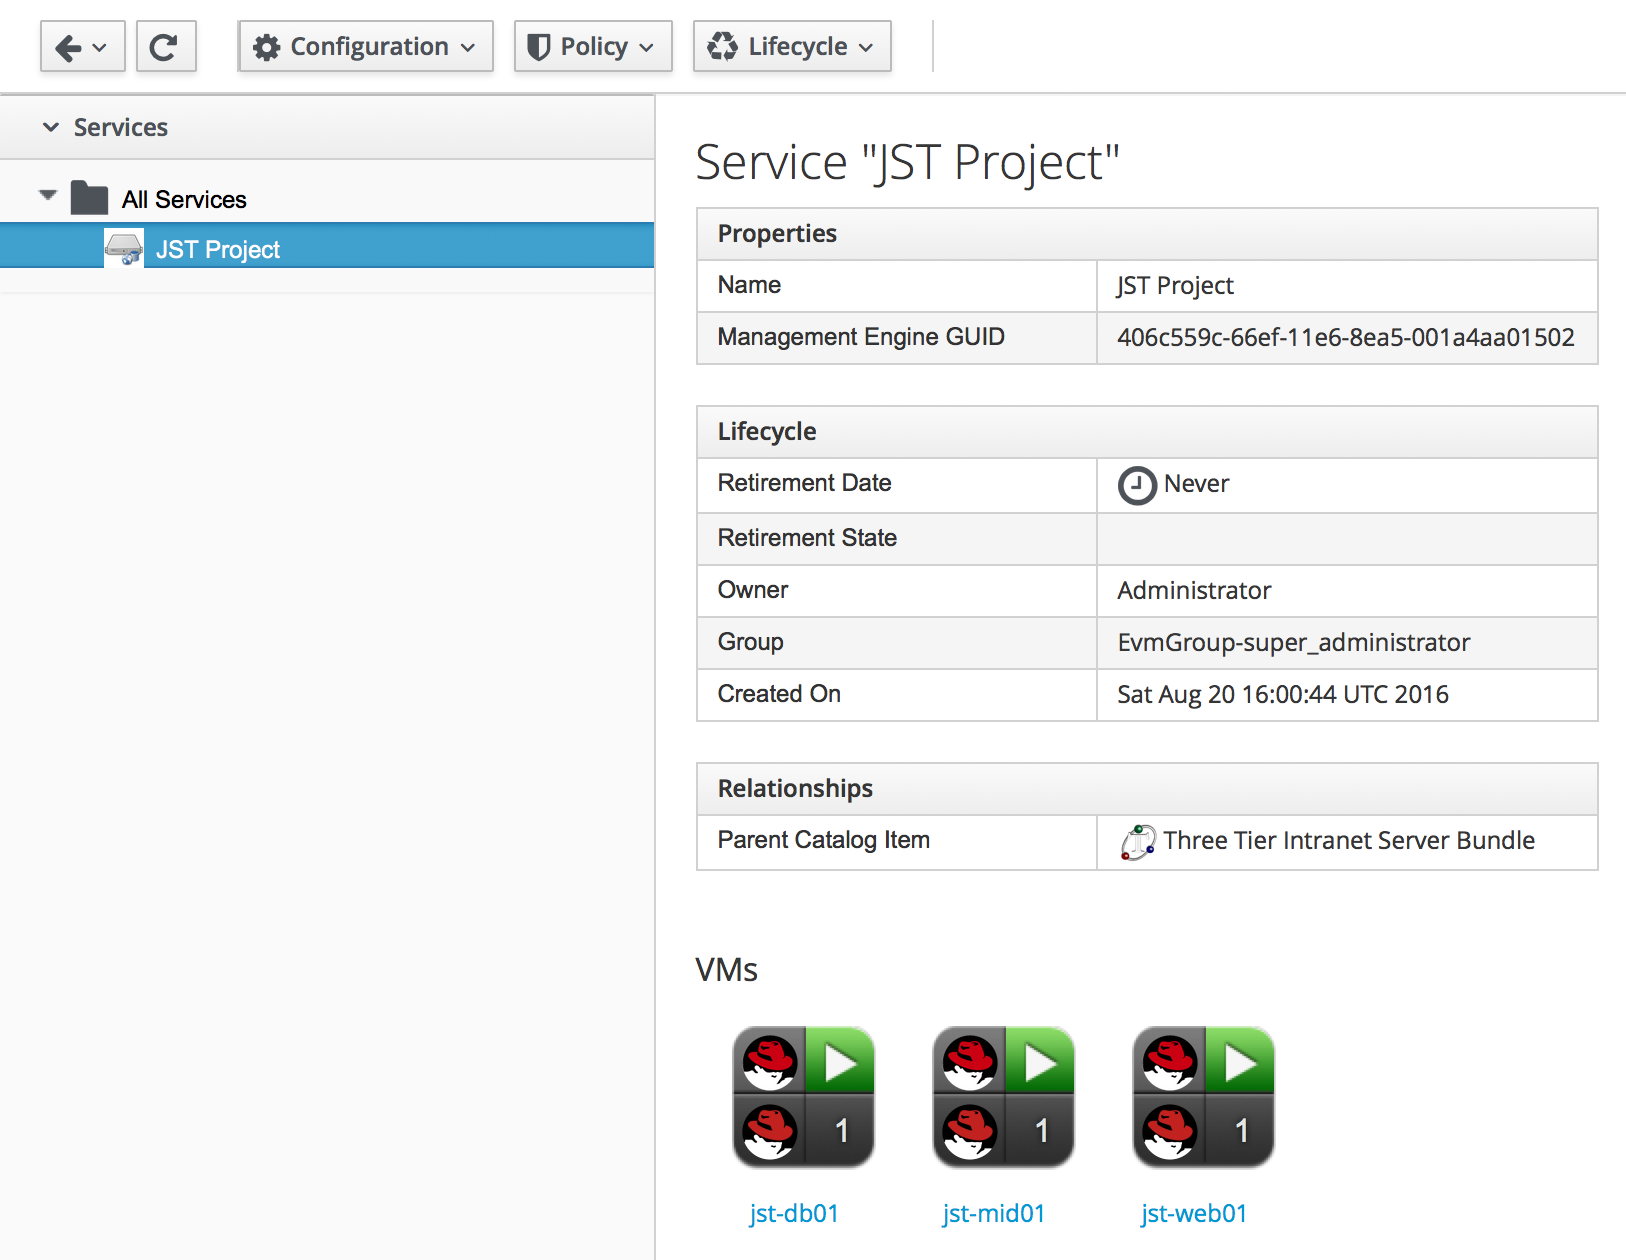The image size is (1626, 1260).
Task: Click the JST Project service icon
Action: (x=124, y=249)
